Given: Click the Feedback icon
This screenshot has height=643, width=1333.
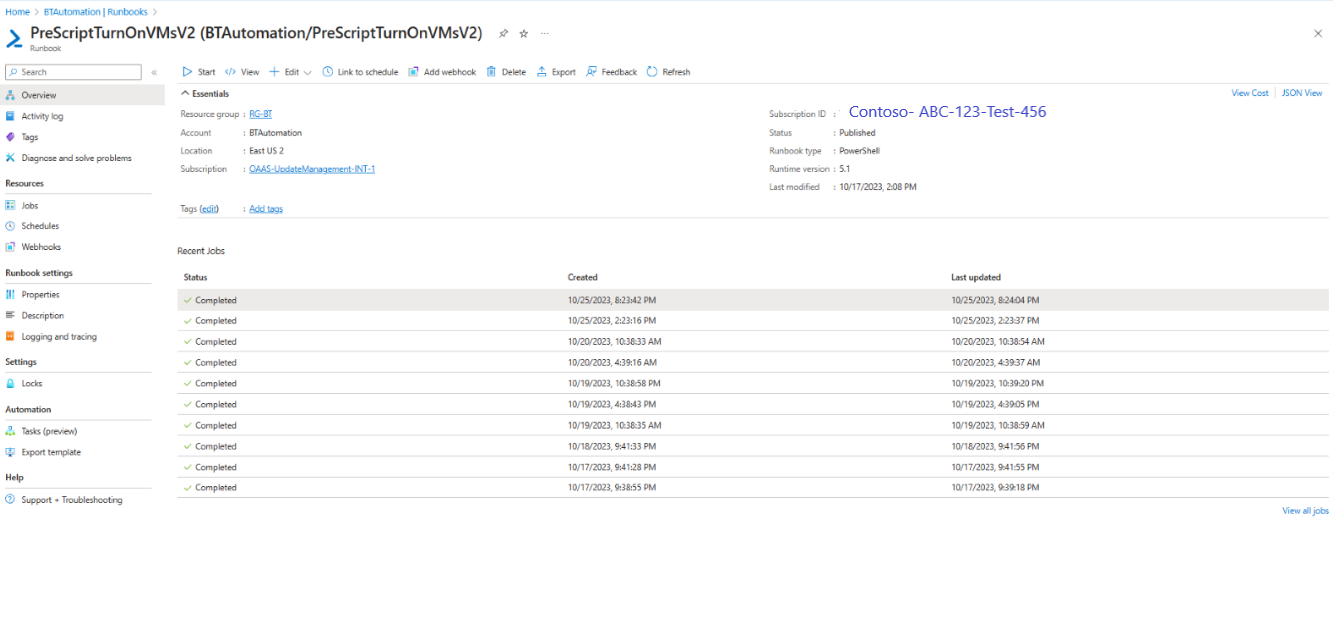Looking at the screenshot, I should 592,72.
